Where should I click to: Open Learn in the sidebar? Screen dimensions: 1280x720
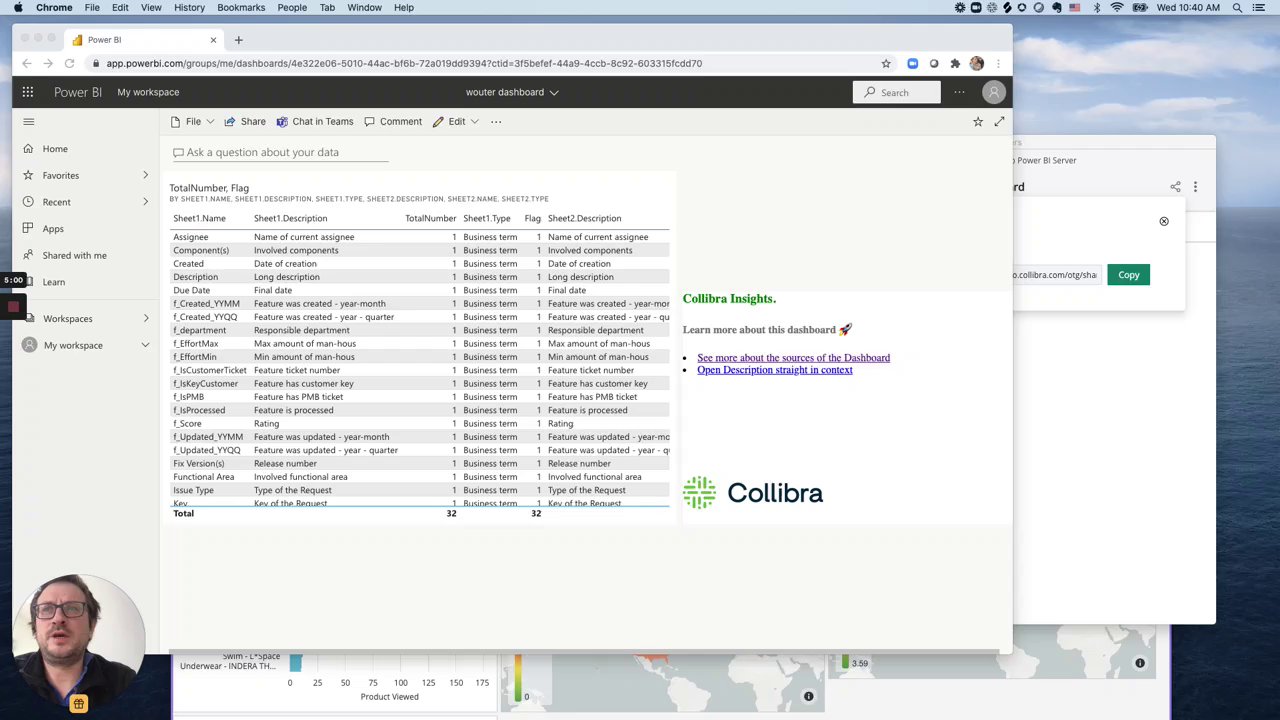coord(54,282)
